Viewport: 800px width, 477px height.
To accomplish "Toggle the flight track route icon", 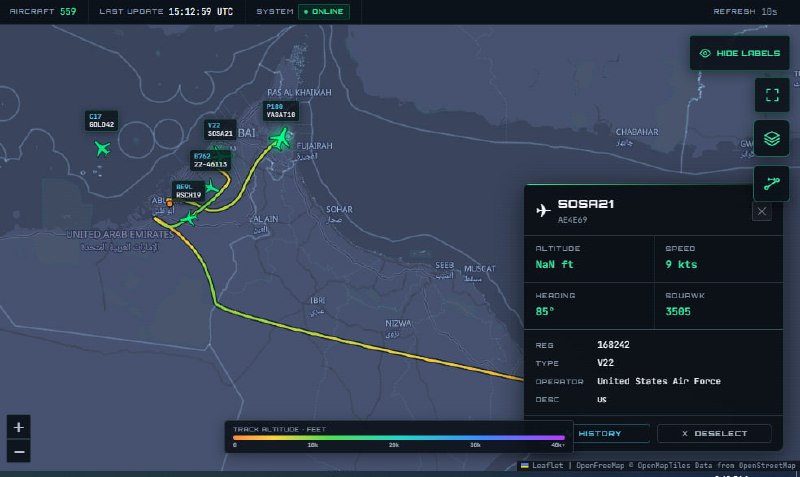I will [x=771, y=184].
